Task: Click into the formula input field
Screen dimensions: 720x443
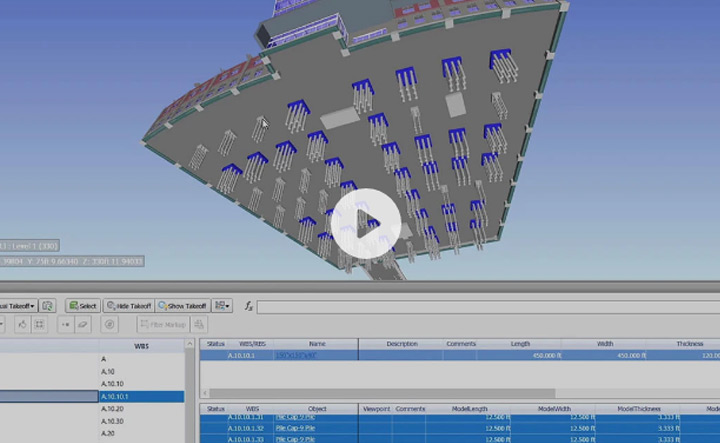Action: [x=480, y=306]
